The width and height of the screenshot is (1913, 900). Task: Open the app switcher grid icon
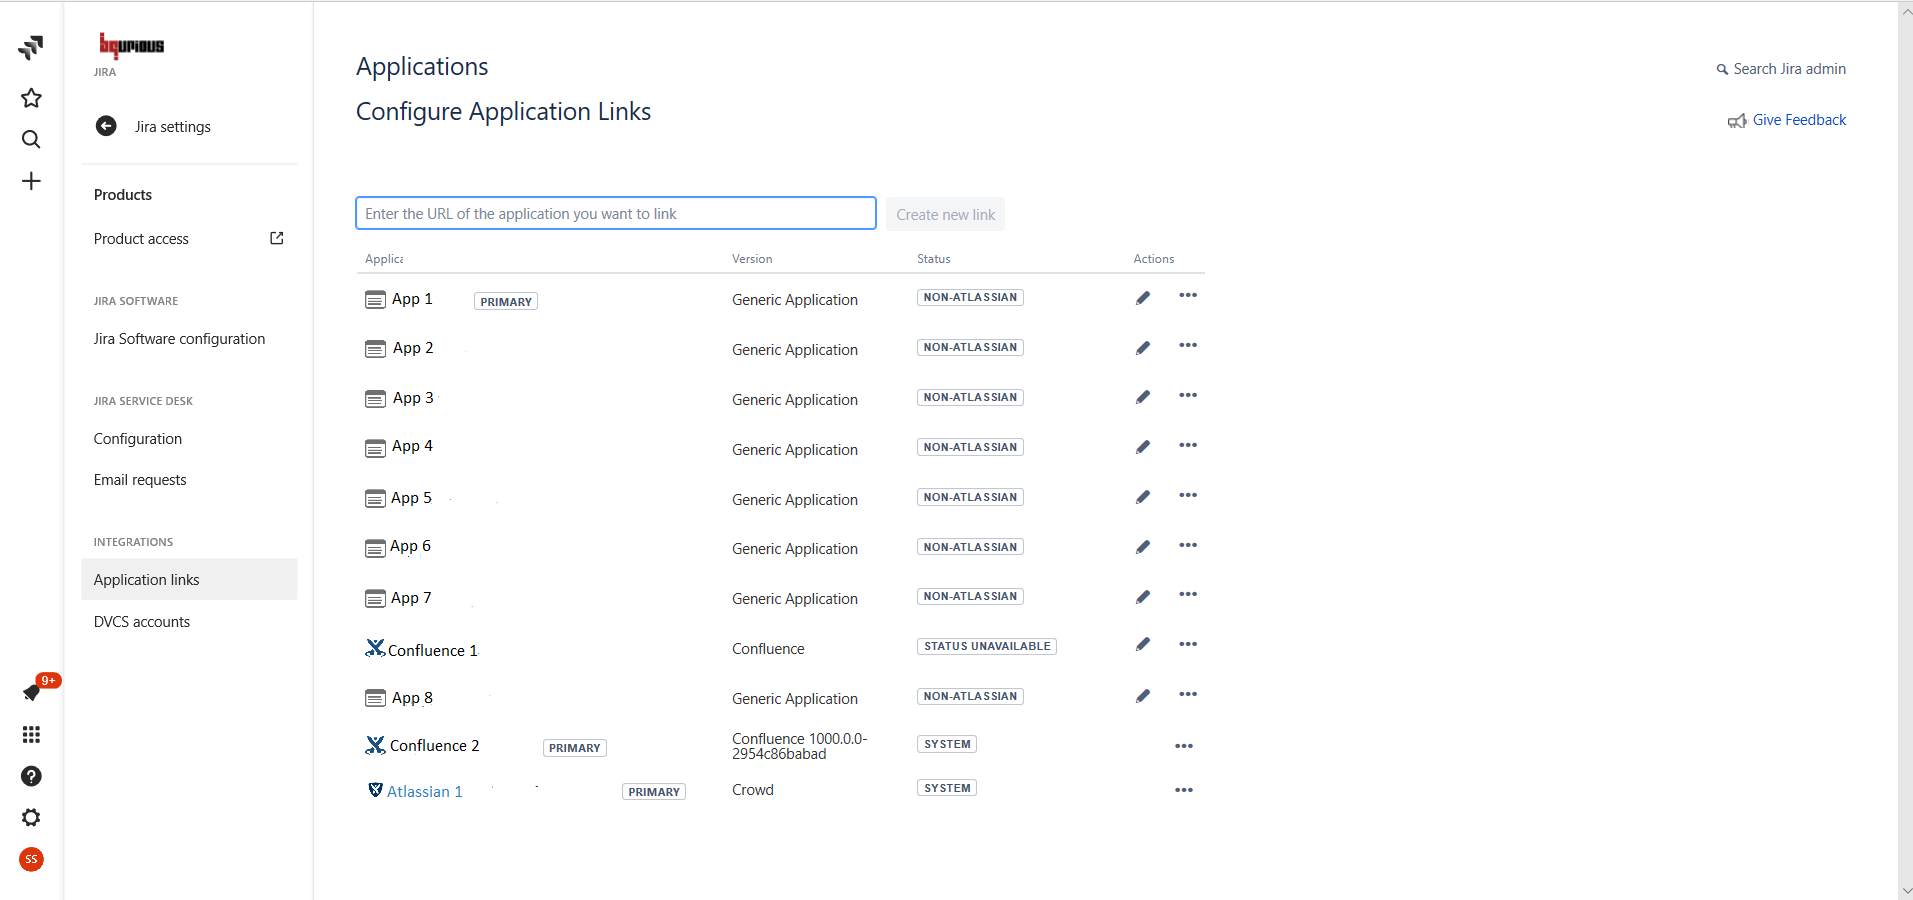pos(31,735)
